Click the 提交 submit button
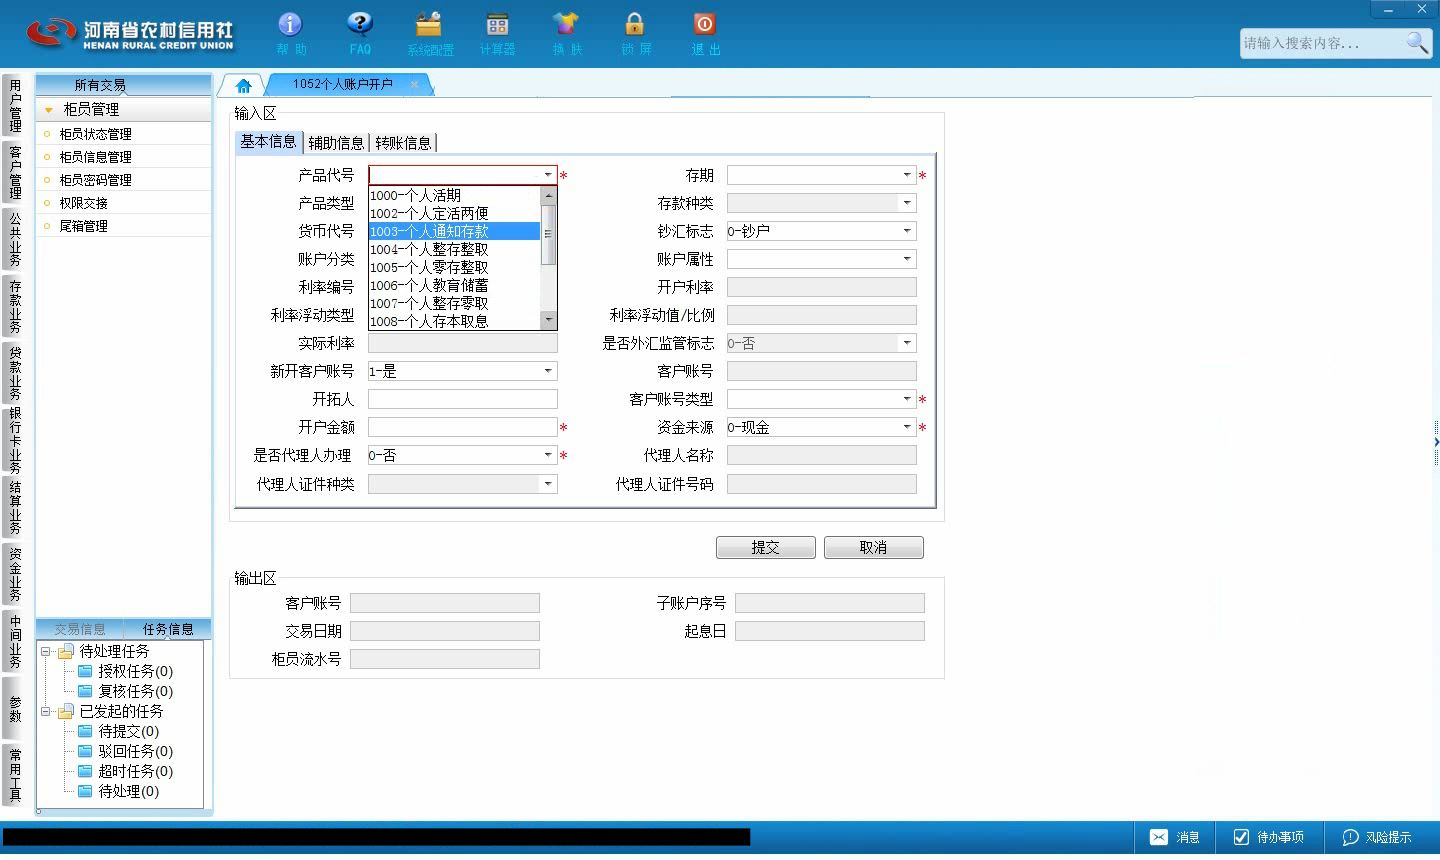Image resolution: width=1440 pixels, height=860 pixels. pos(766,548)
